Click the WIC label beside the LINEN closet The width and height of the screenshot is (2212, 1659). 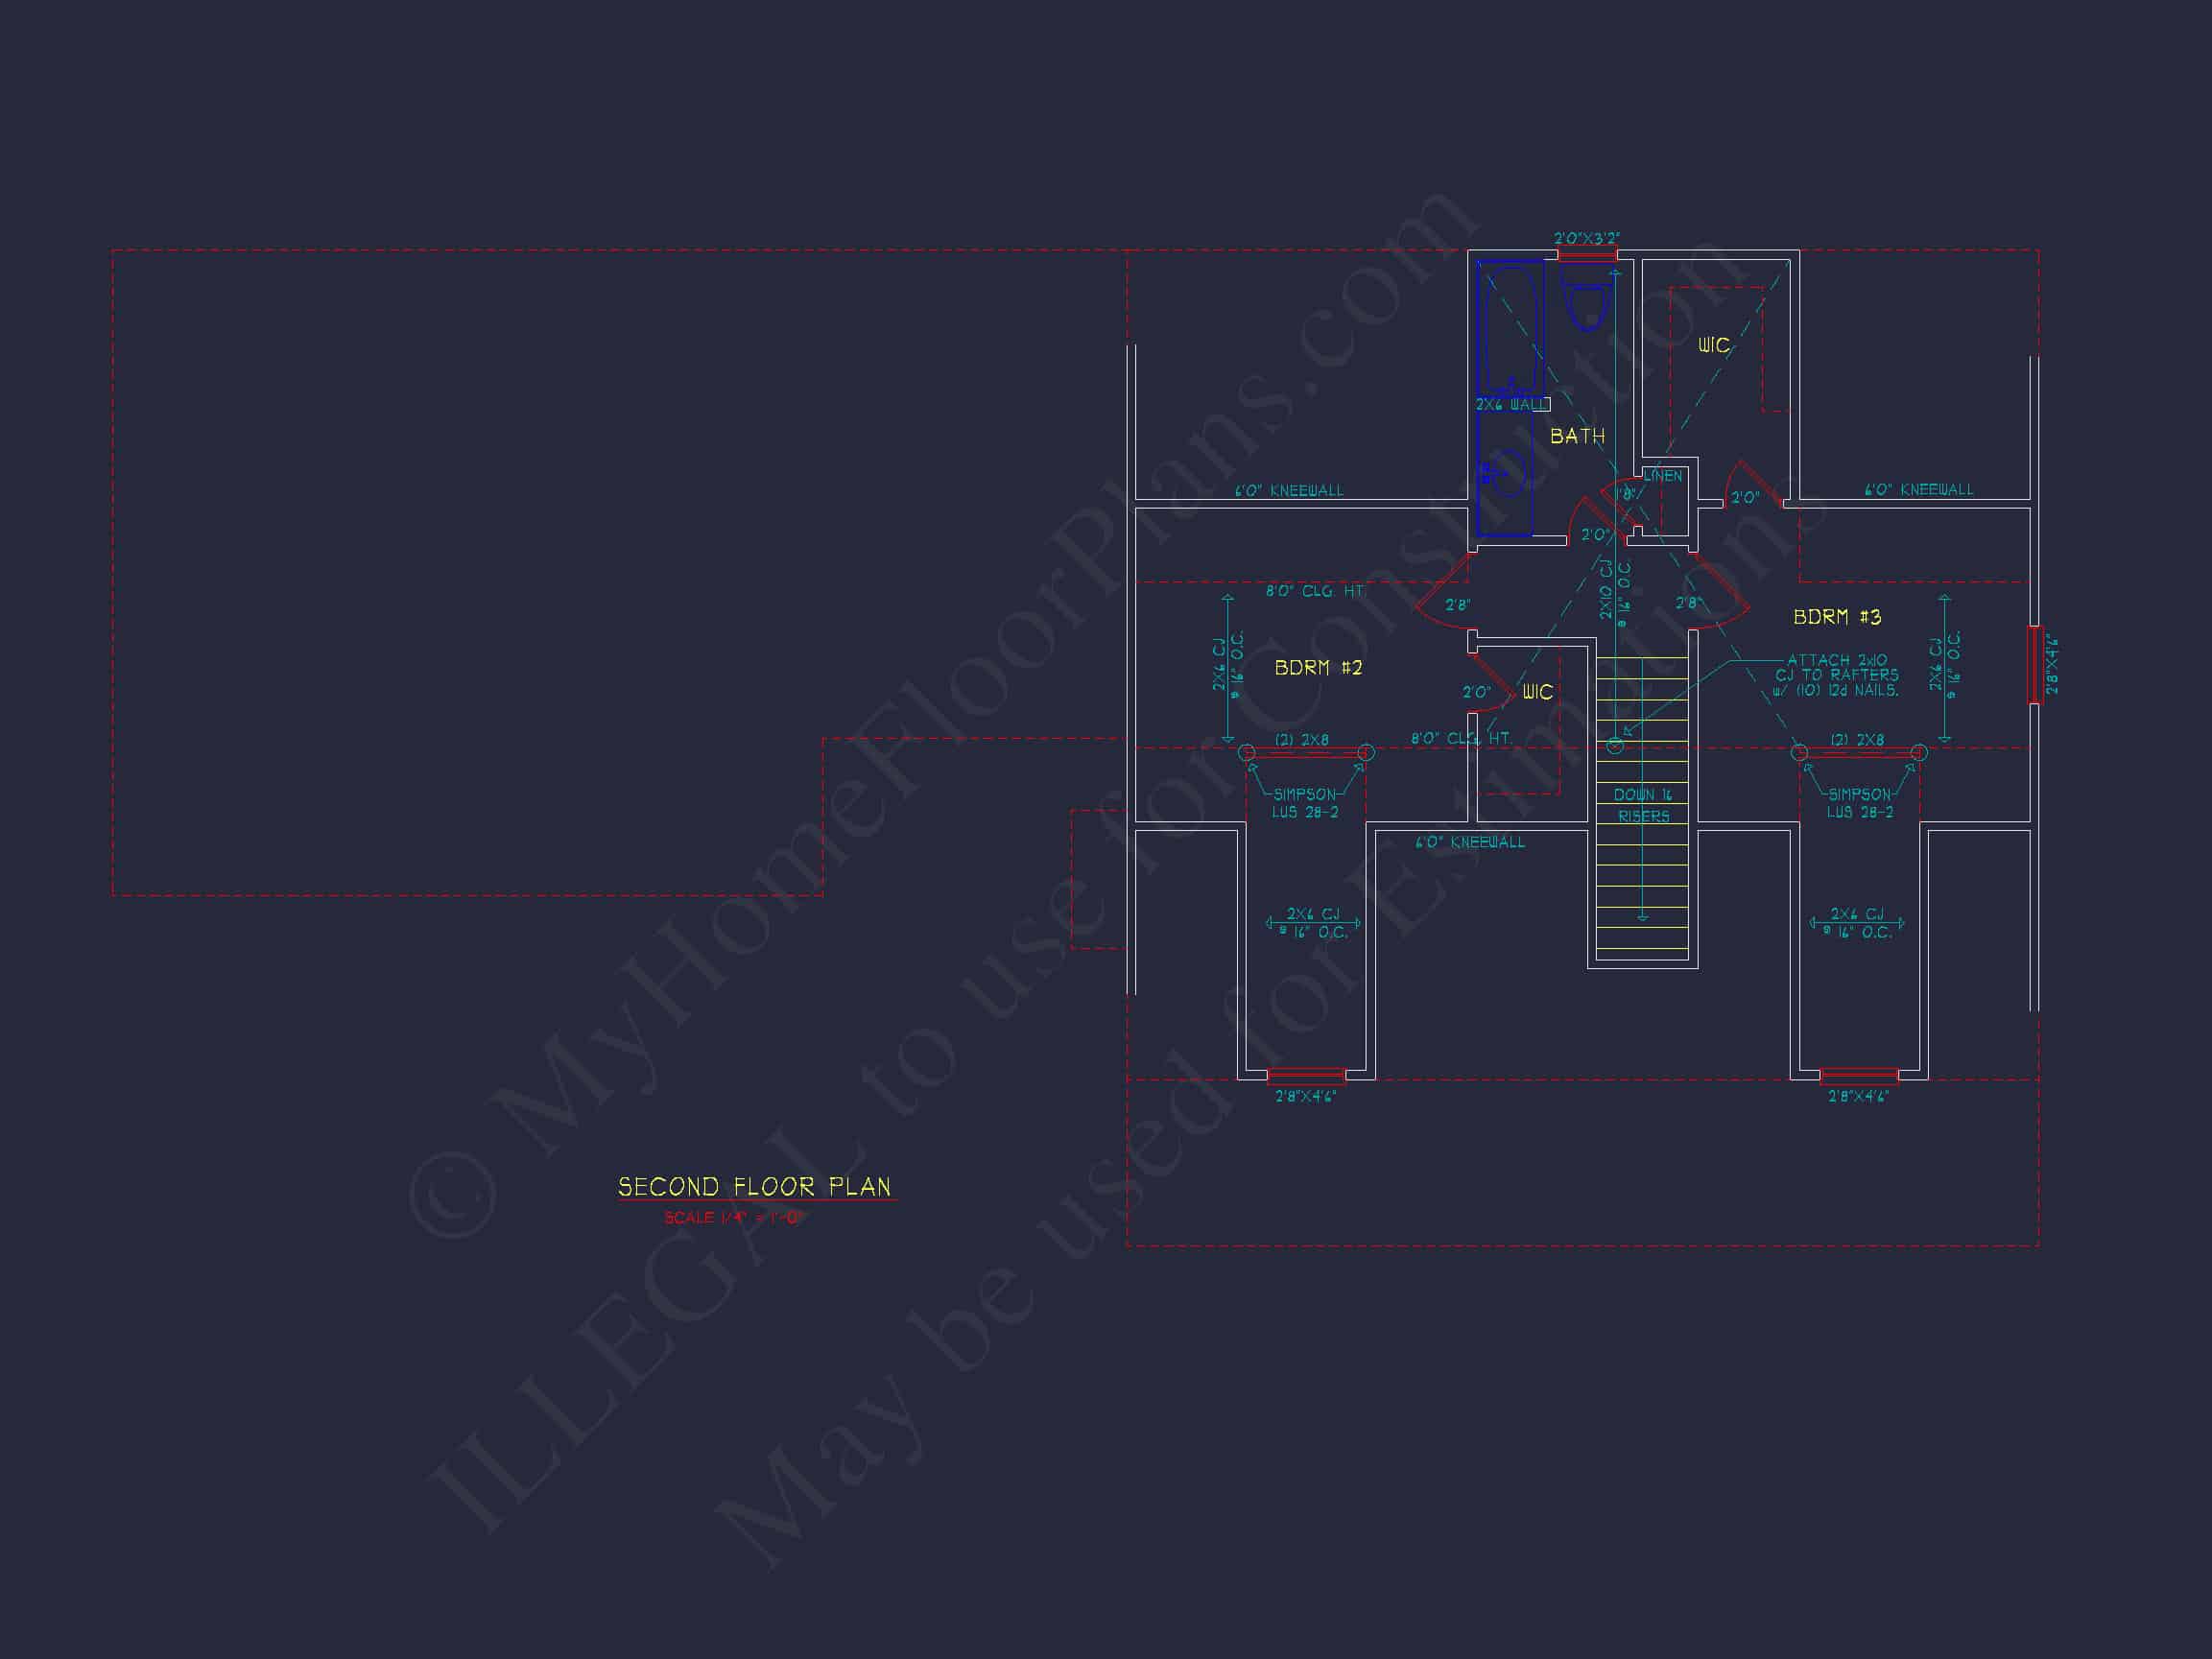pyautogui.click(x=1713, y=345)
